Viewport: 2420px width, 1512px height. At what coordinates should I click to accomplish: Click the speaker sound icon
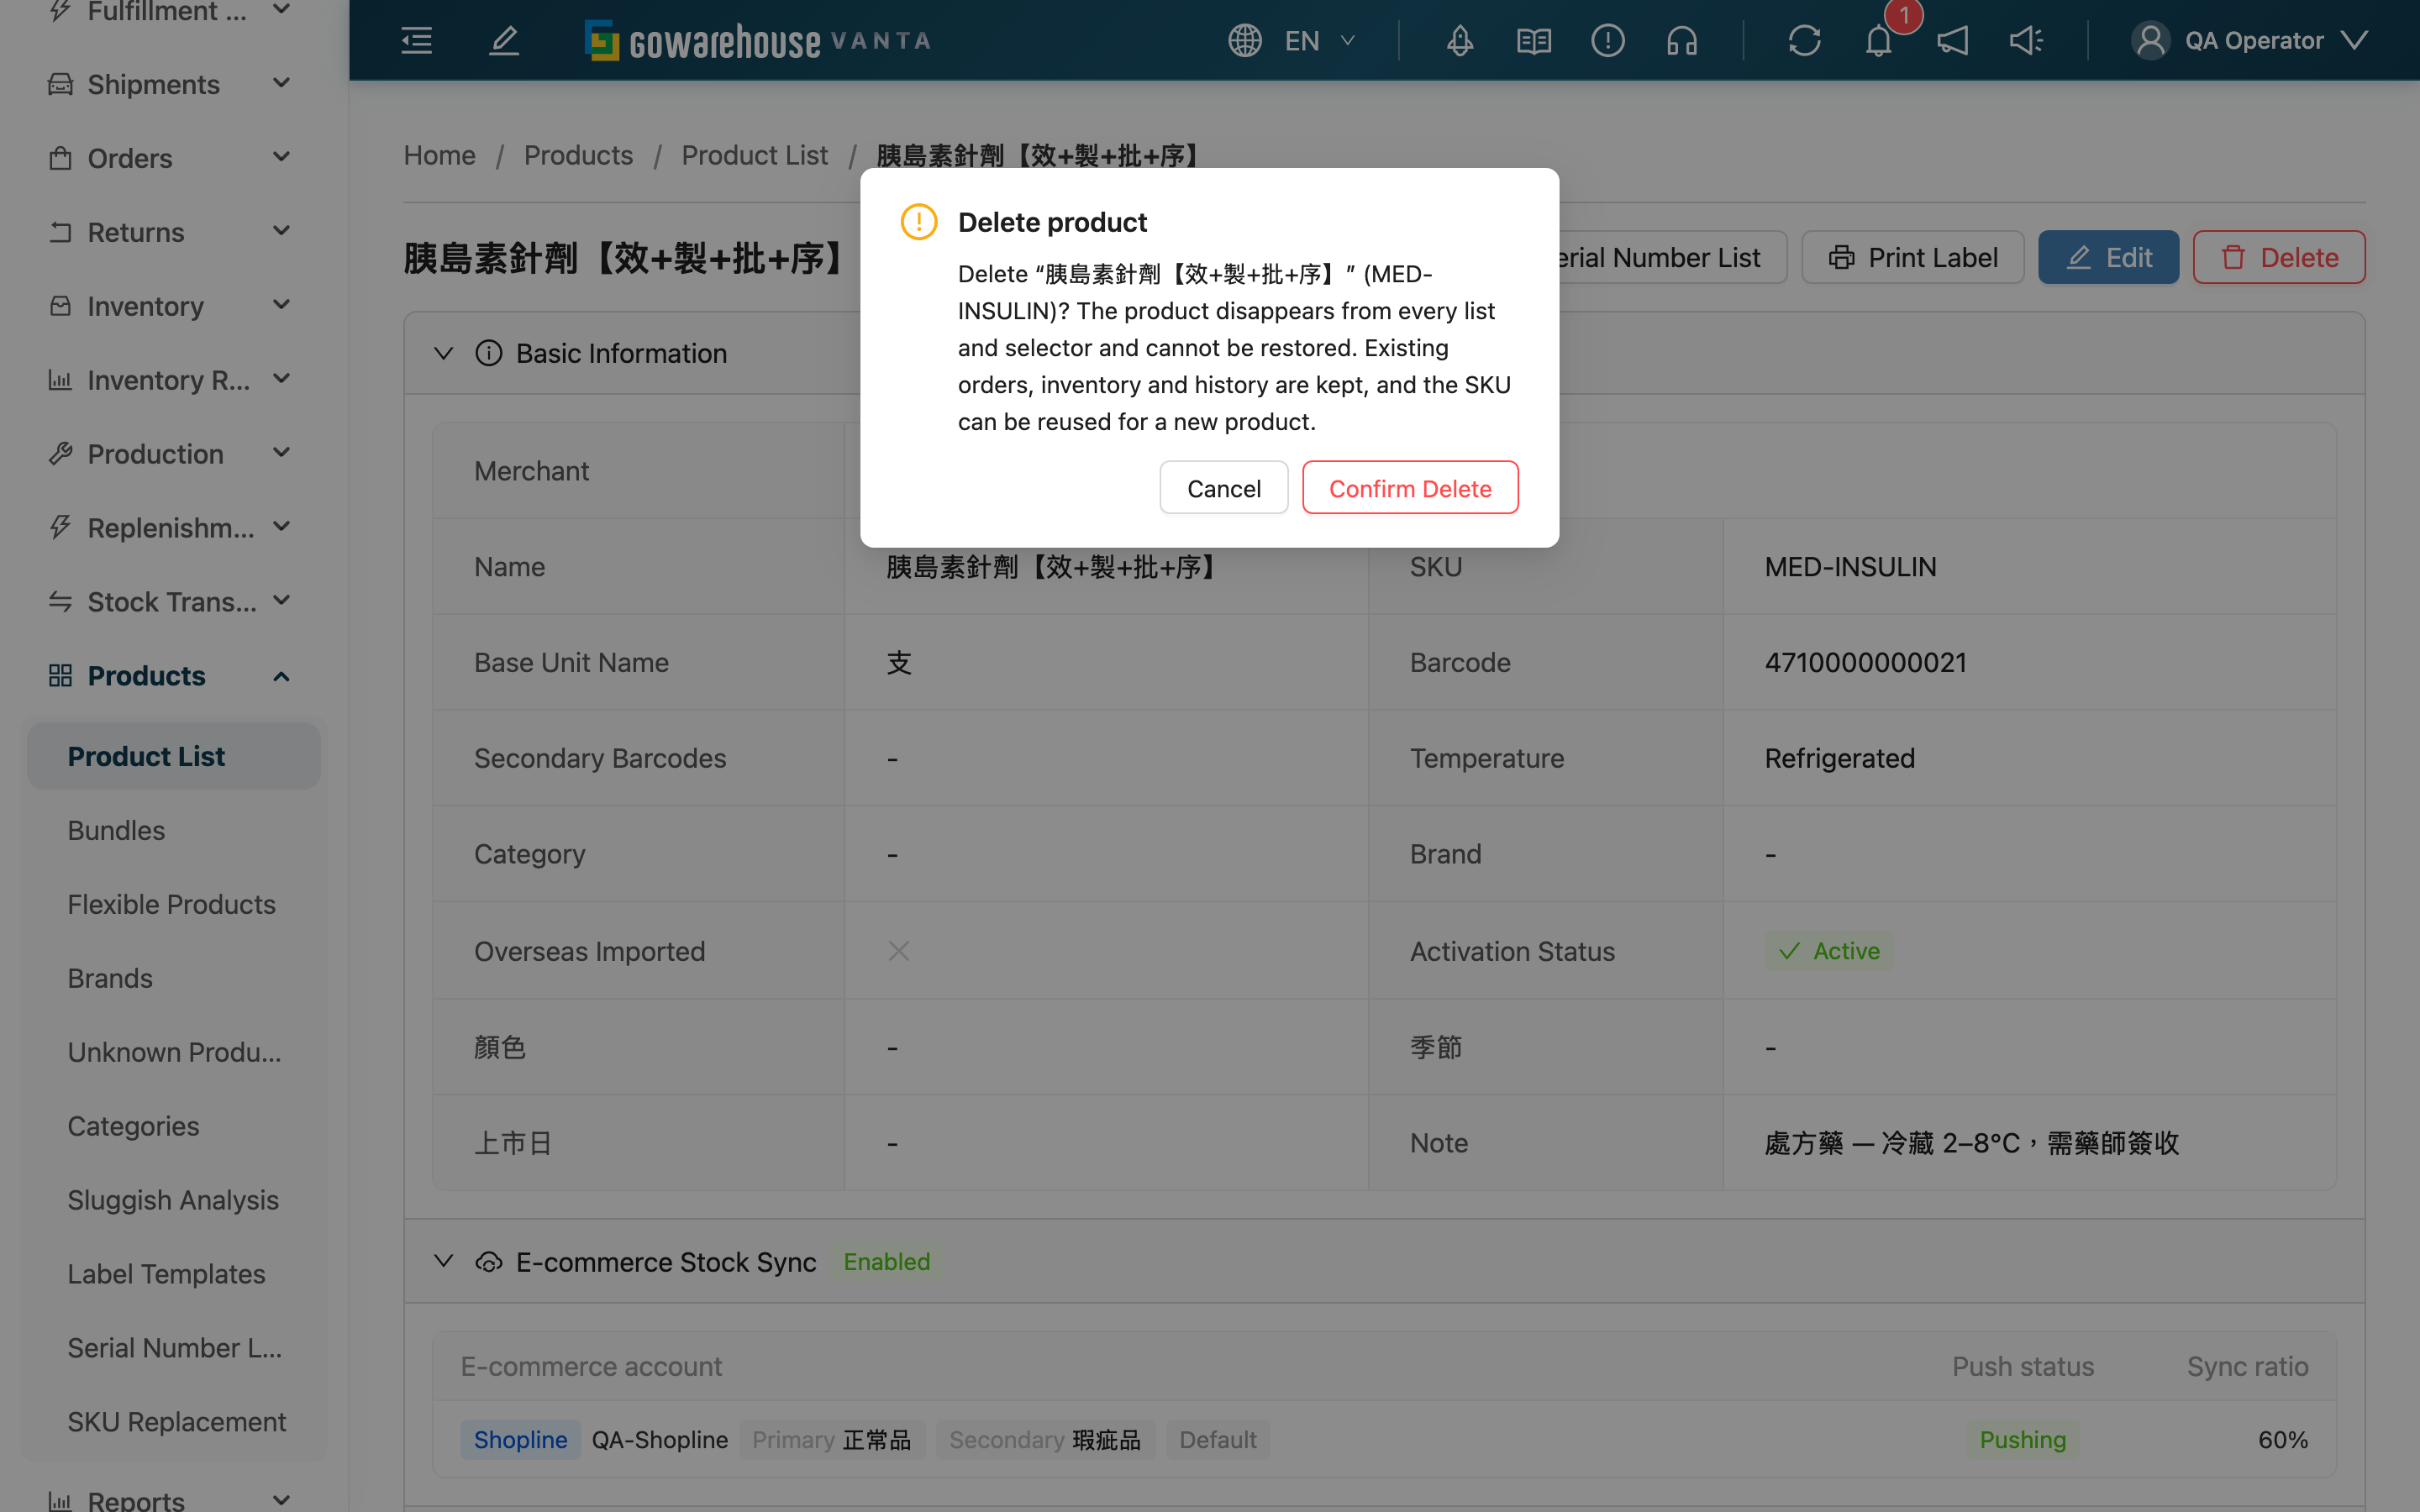(2027, 40)
